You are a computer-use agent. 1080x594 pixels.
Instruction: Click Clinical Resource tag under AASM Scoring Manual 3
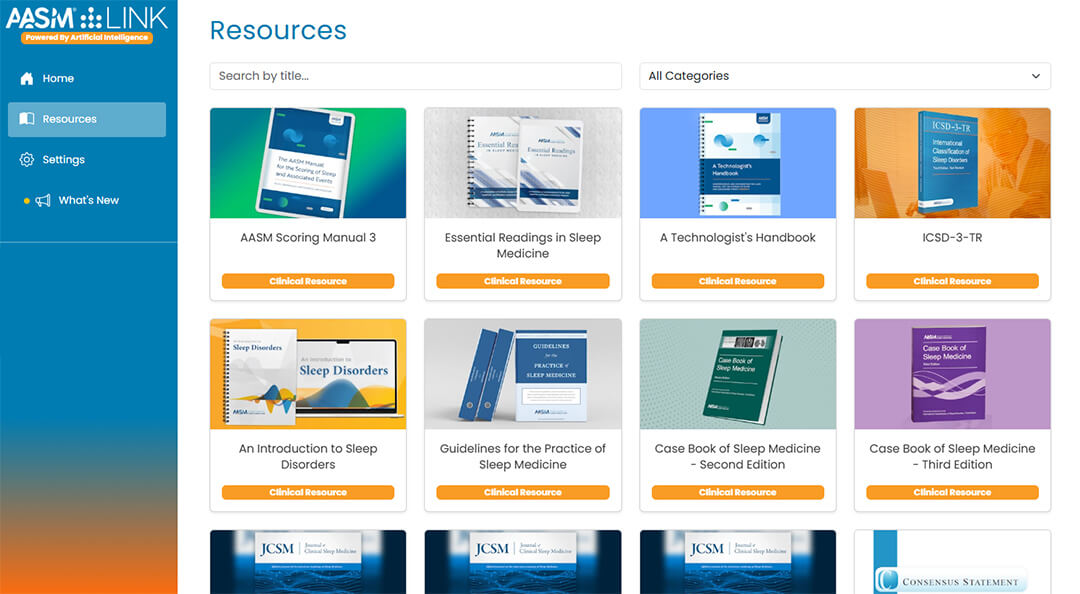pyautogui.click(x=308, y=281)
